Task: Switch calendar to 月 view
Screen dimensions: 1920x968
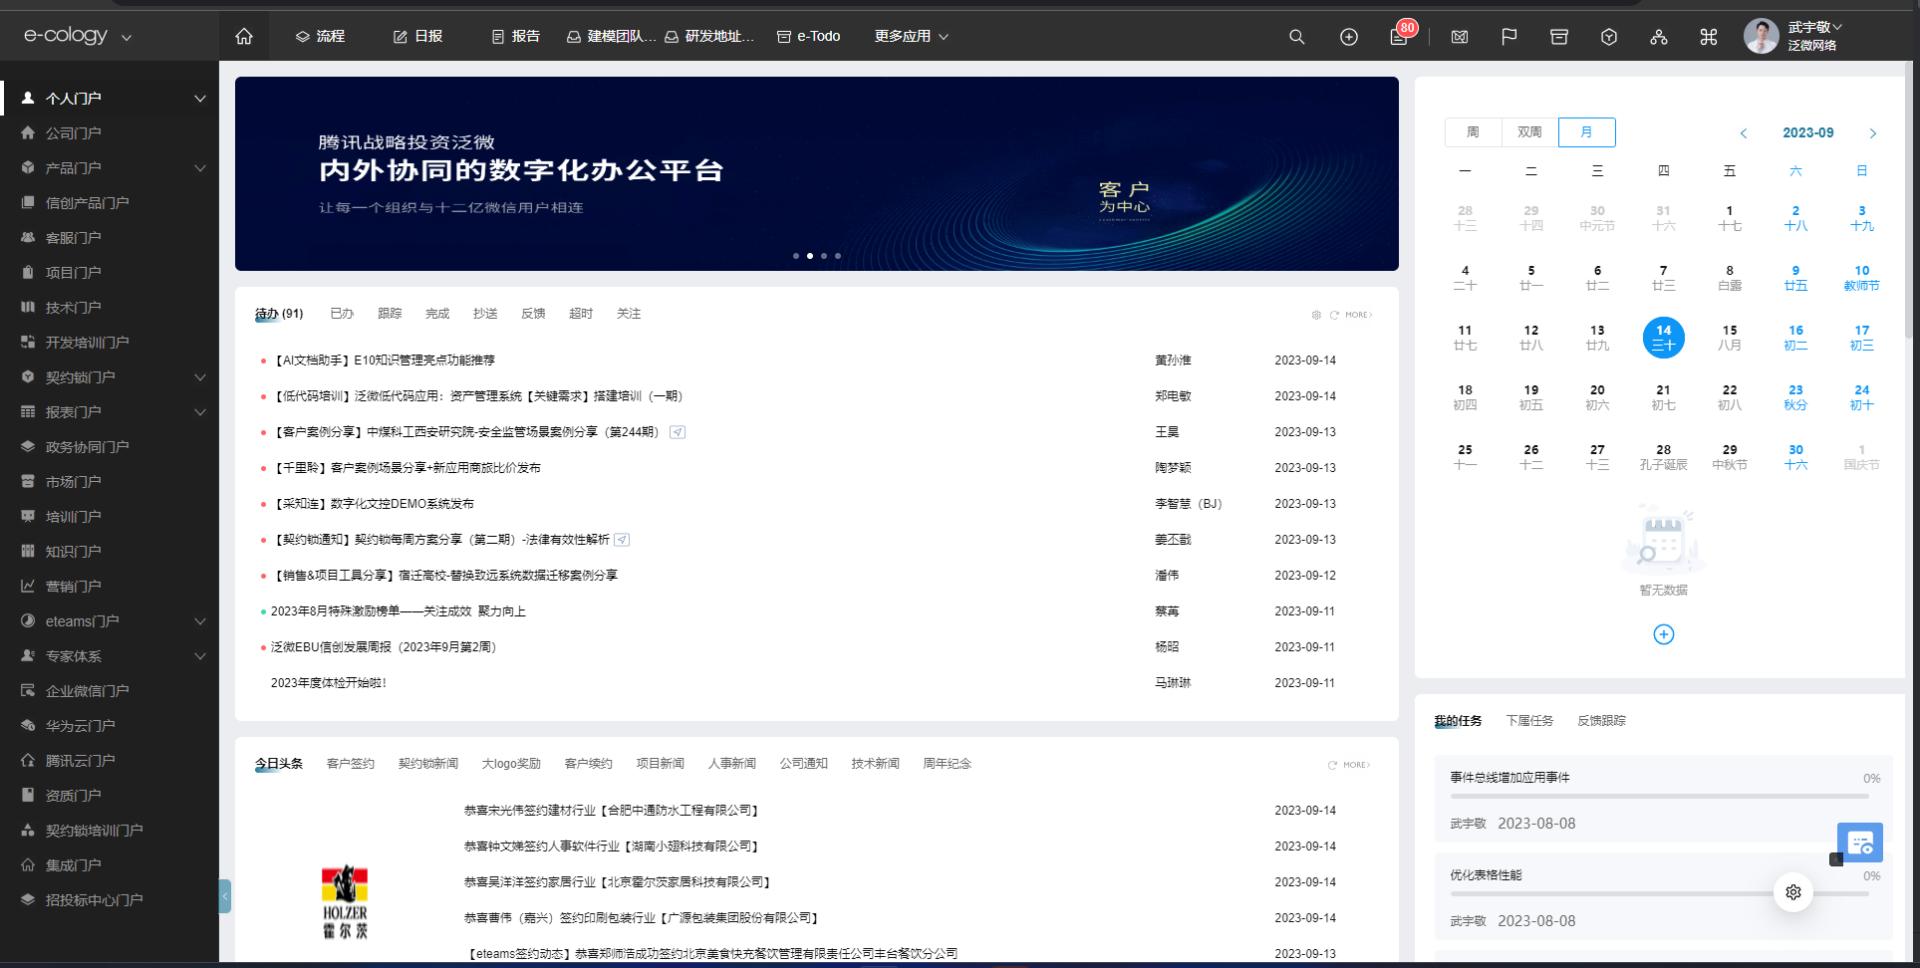Action: (x=1586, y=132)
